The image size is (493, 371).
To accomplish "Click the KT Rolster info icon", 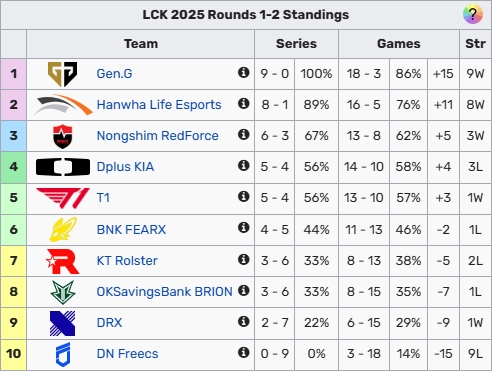I will tap(244, 259).
